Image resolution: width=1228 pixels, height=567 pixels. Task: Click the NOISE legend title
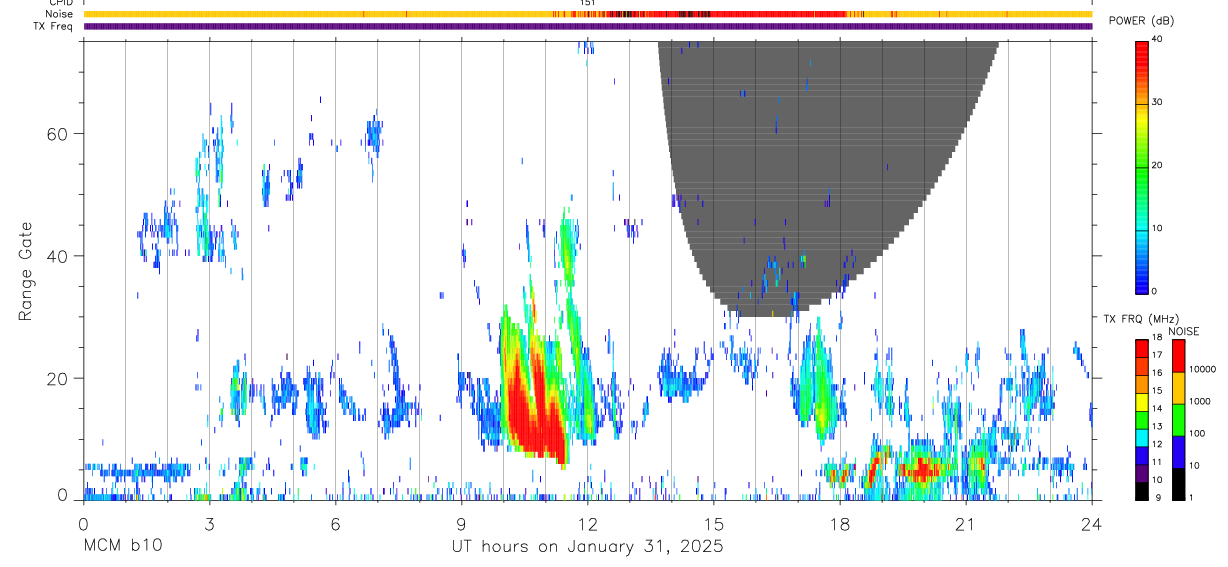point(1183,331)
